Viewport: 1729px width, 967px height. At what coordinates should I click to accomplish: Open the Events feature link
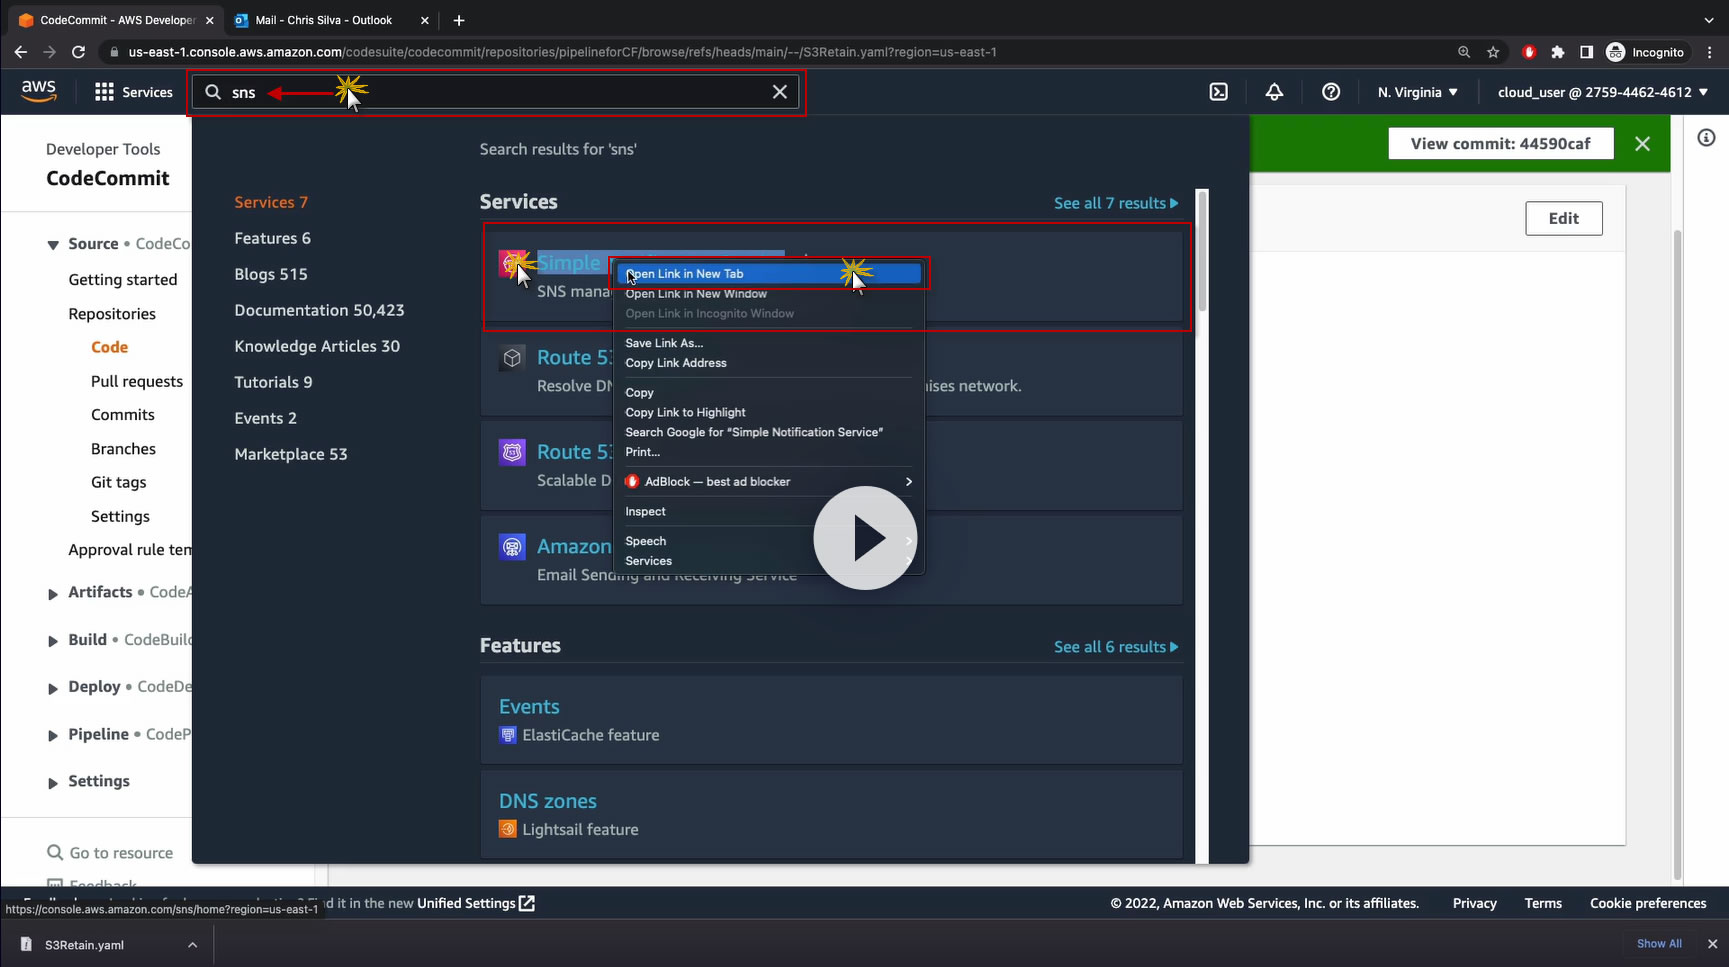529,707
